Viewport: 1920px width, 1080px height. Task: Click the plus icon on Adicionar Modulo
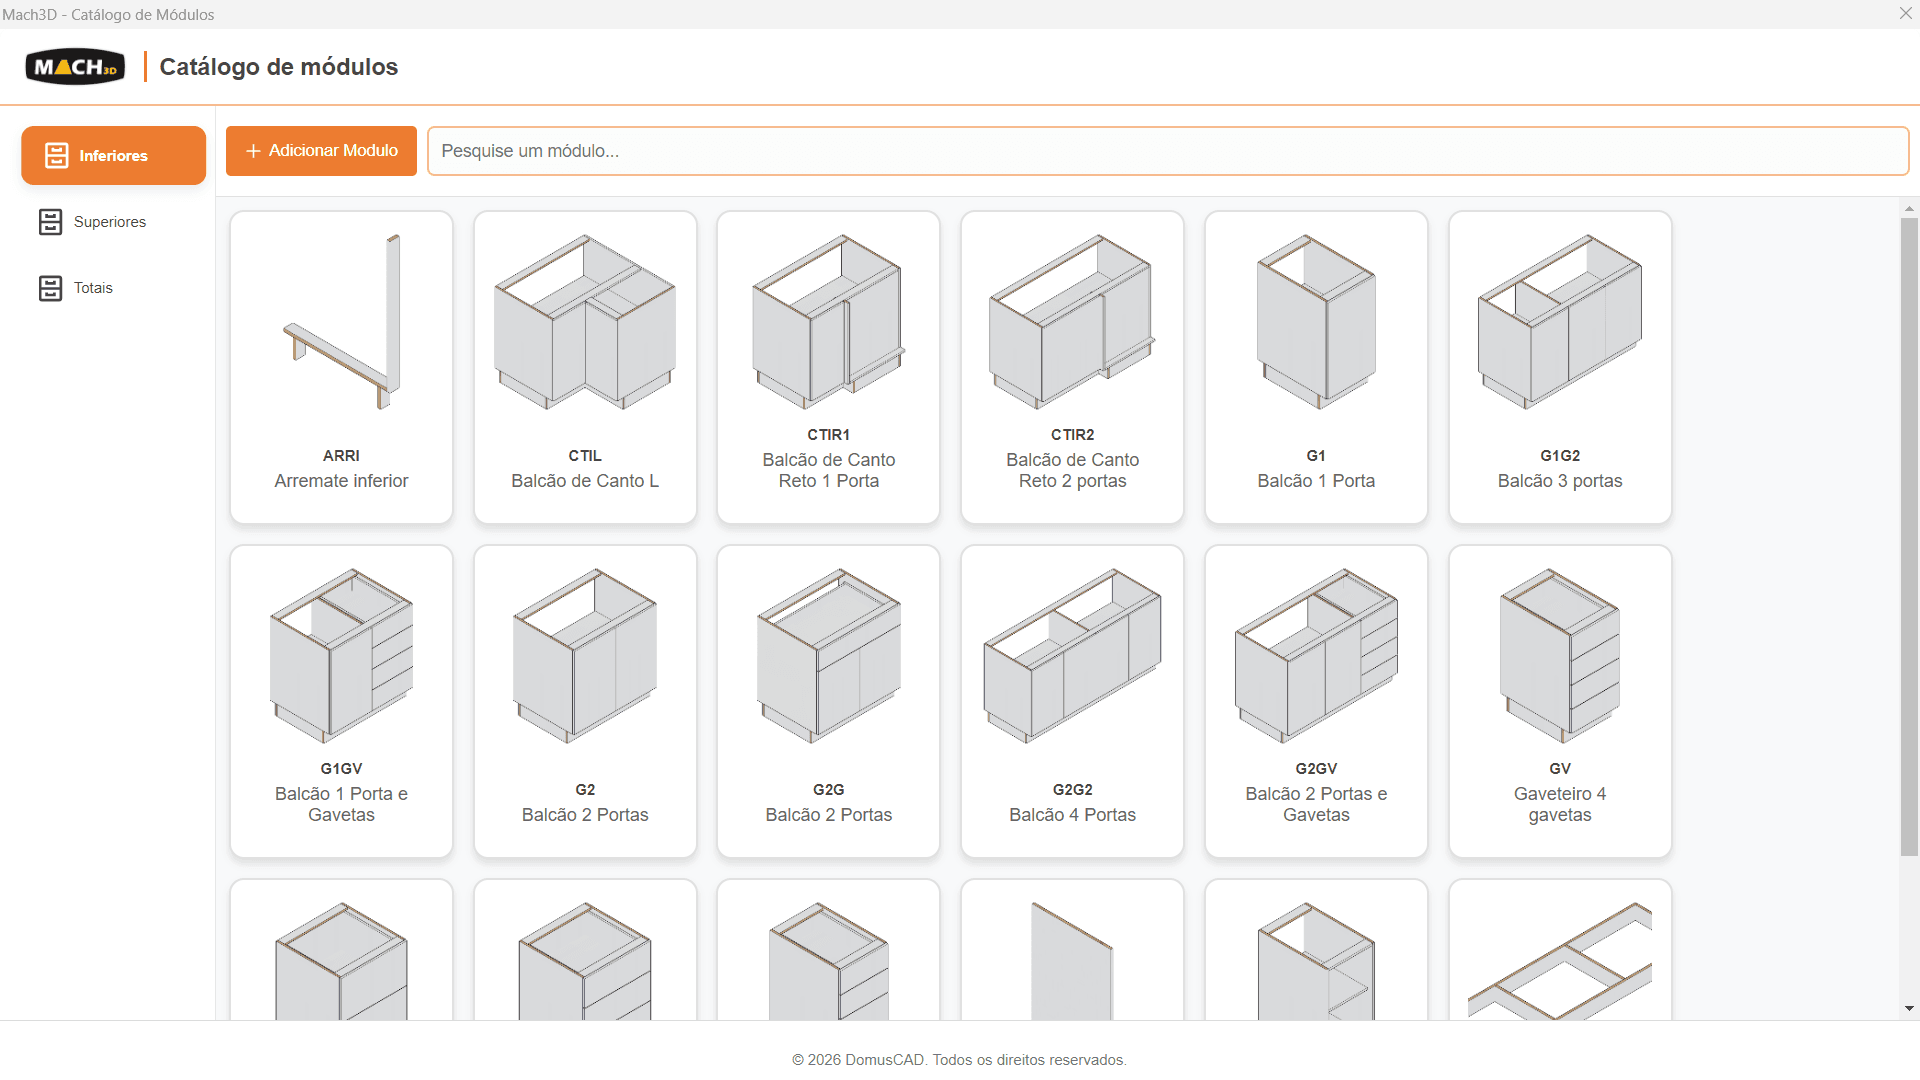[253, 151]
